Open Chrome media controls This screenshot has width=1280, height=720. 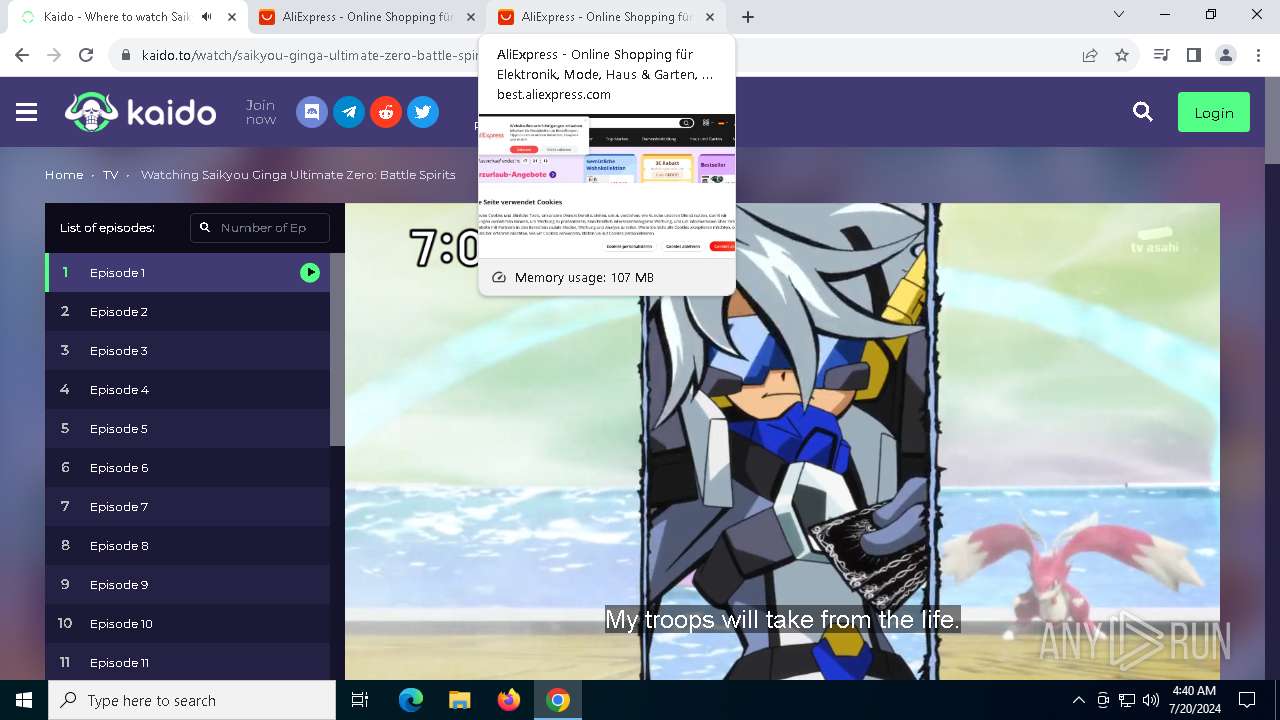point(1161,55)
